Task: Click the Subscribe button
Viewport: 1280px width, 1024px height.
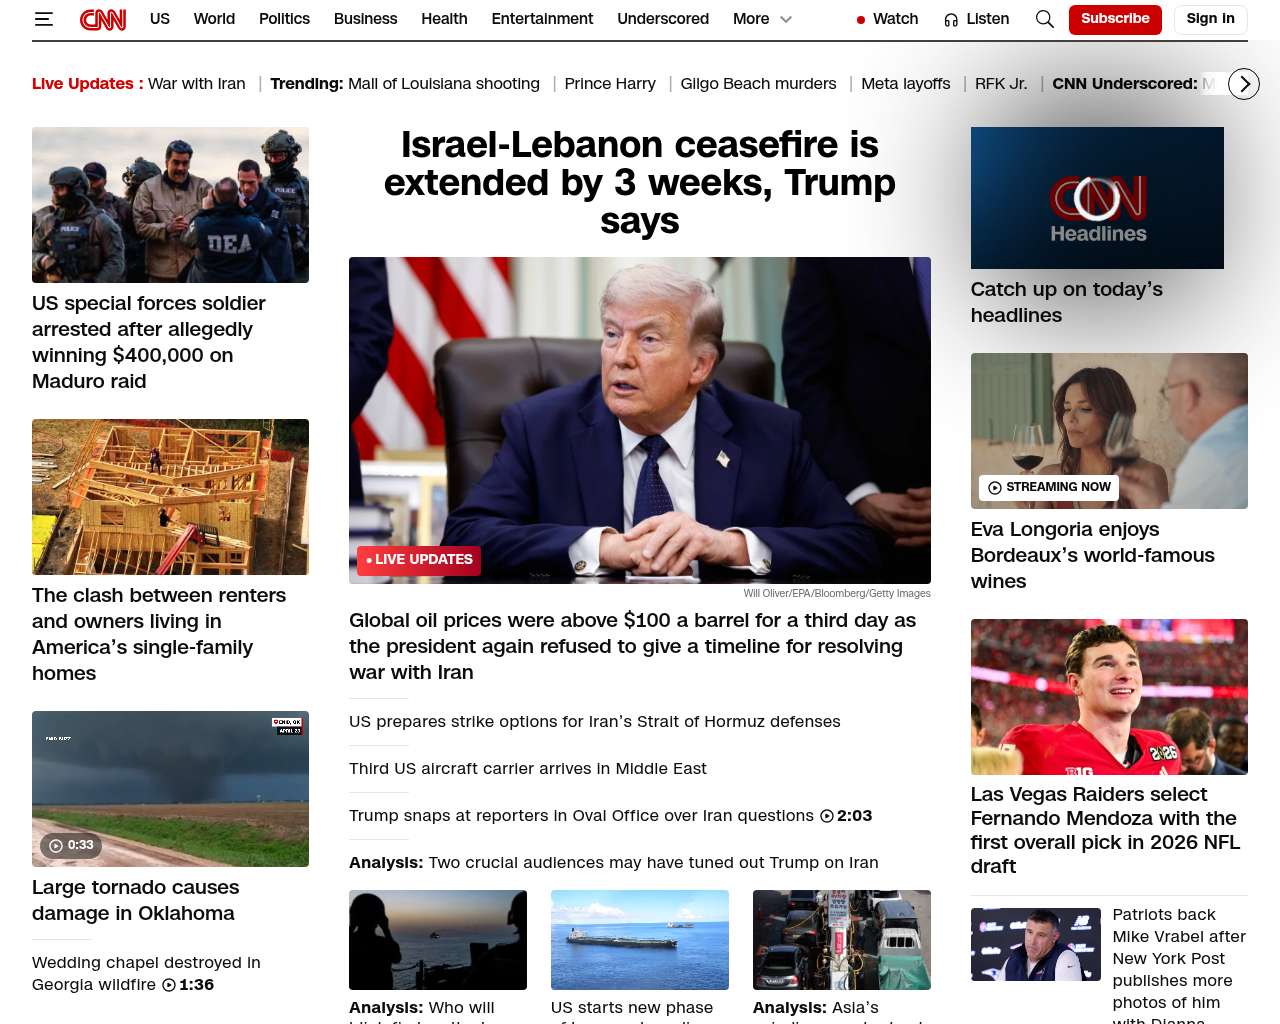Action: (x=1115, y=19)
